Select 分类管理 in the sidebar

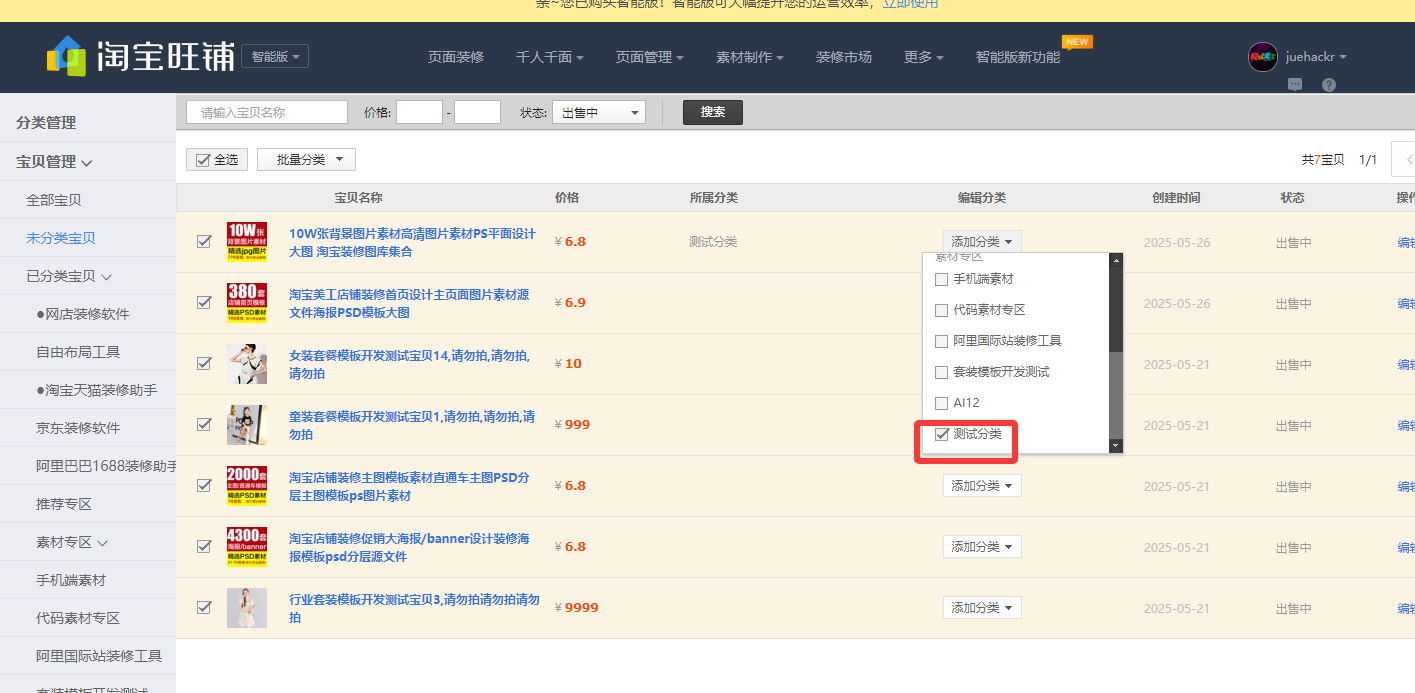tap(46, 123)
